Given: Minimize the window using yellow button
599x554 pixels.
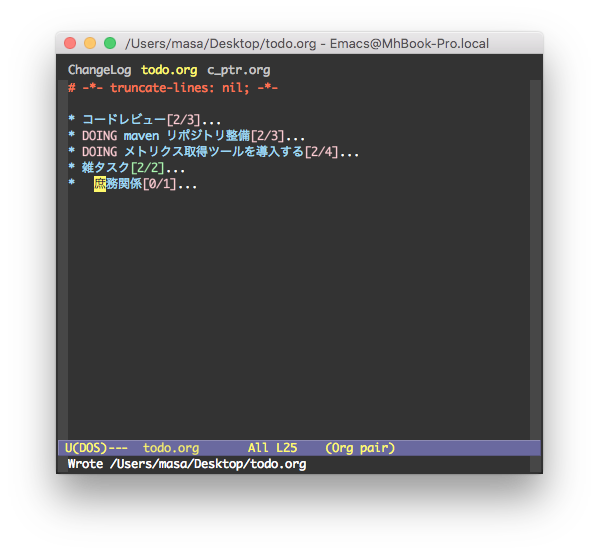Looking at the screenshot, I should 90,43.
